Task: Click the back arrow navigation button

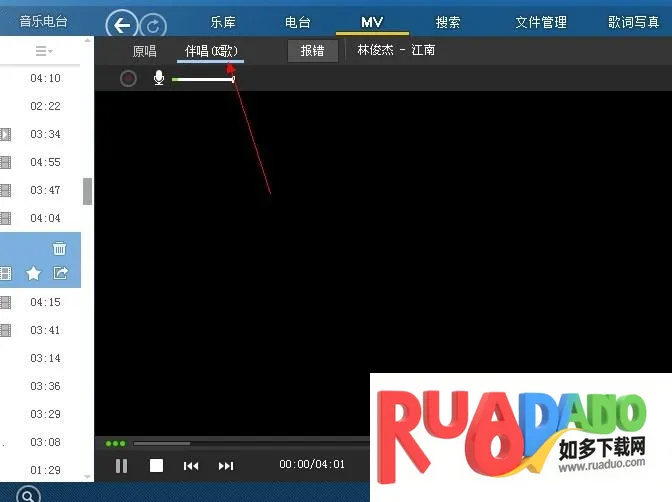Action: [122, 26]
